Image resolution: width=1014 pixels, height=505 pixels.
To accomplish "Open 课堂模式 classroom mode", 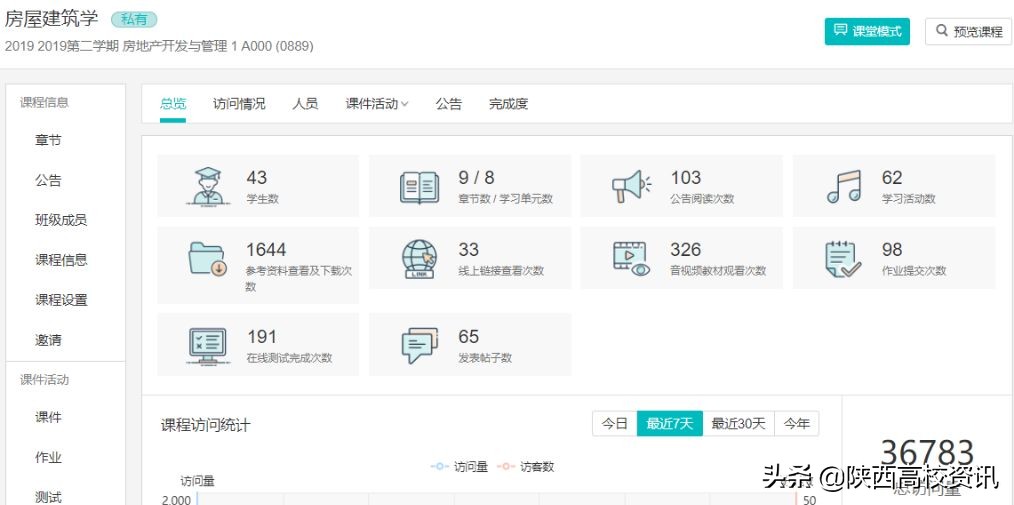I will coord(867,31).
